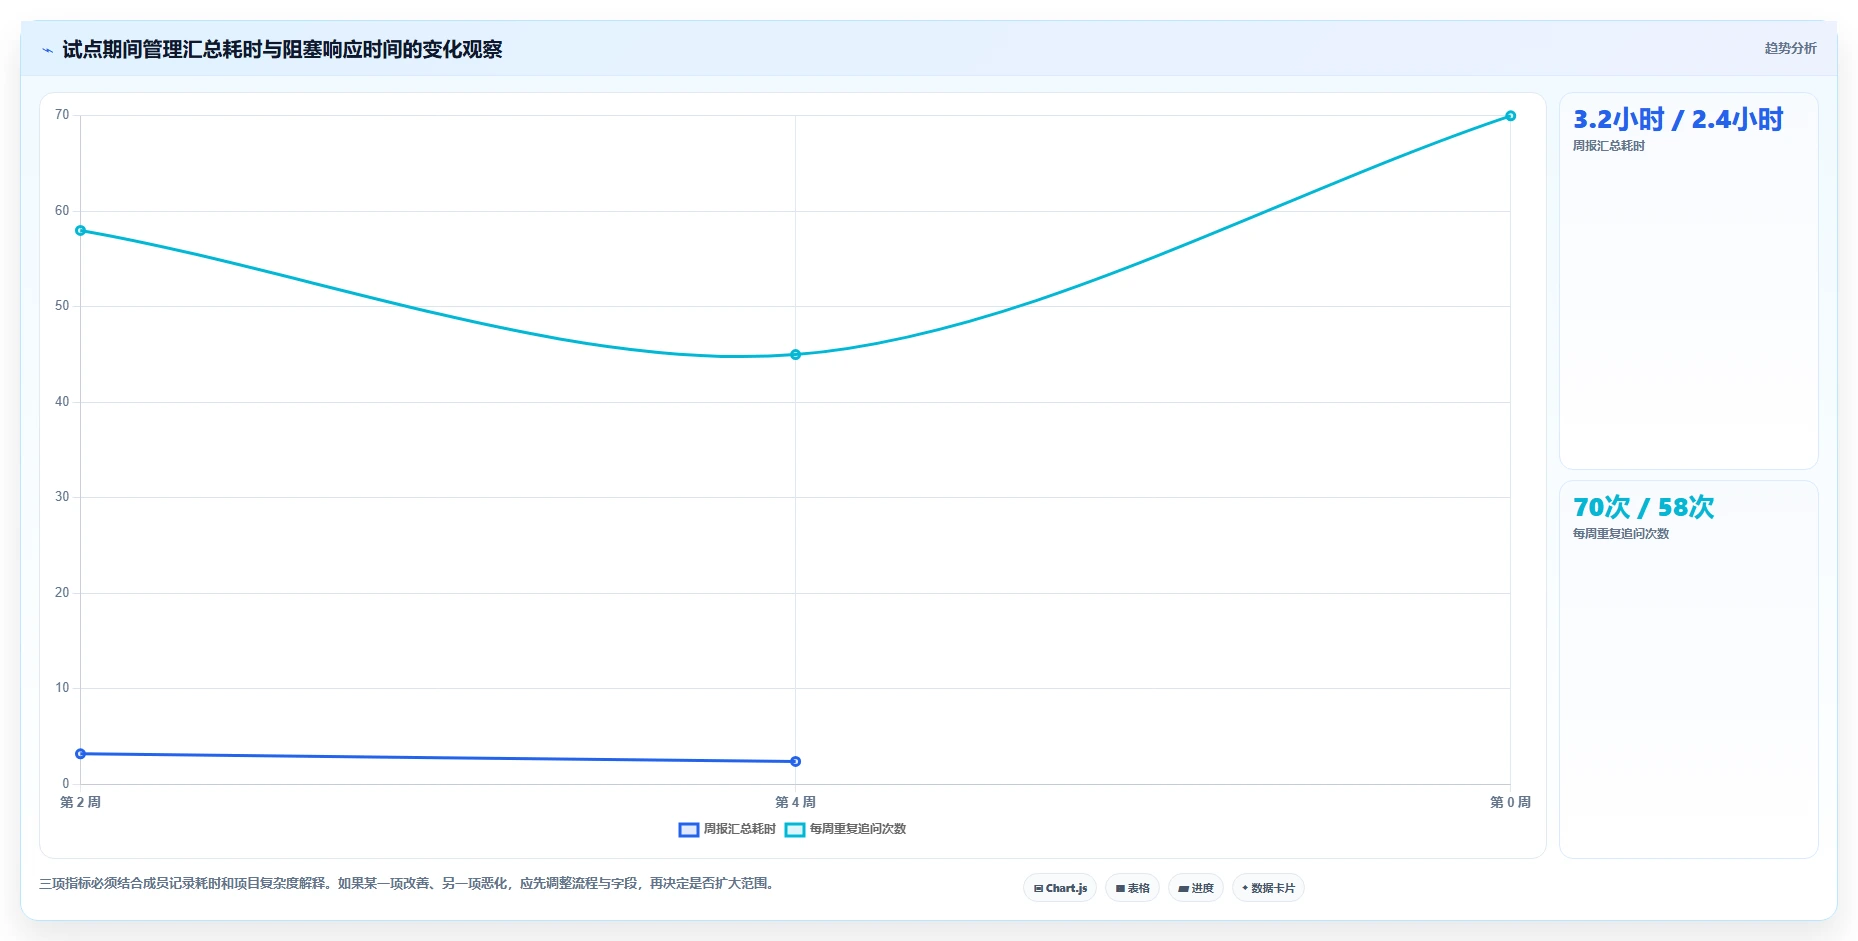Click the blue data point at 第 2 周
Viewport: 1858px width, 941px height.
point(81,754)
